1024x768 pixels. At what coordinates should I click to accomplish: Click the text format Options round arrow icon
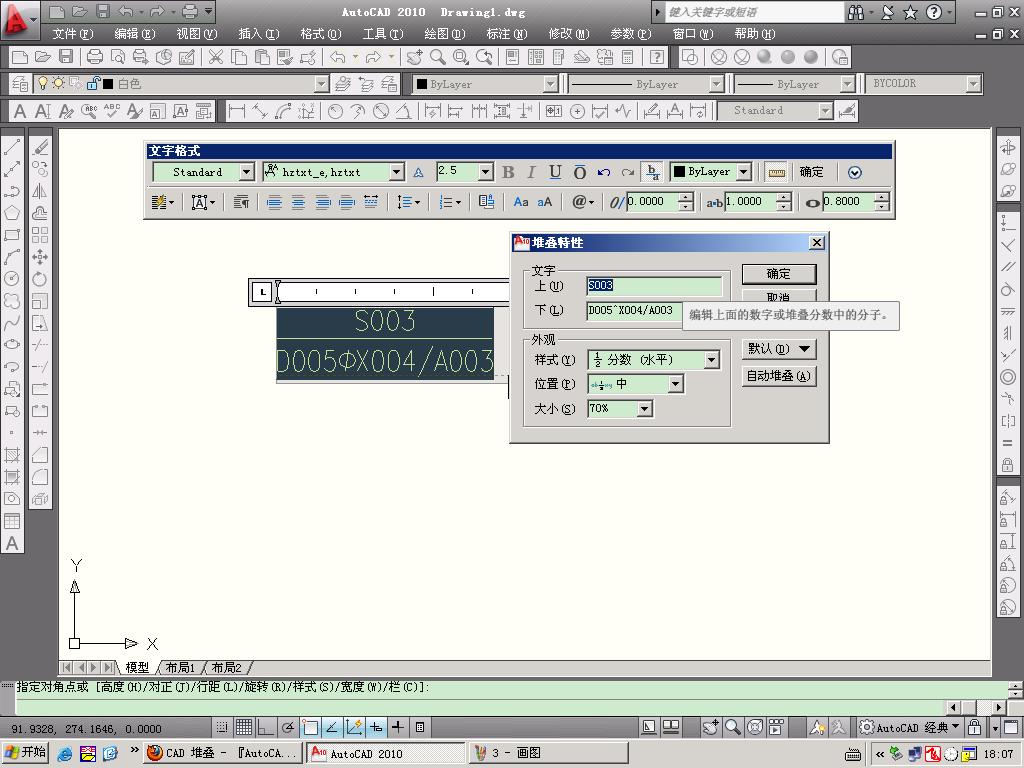point(855,172)
